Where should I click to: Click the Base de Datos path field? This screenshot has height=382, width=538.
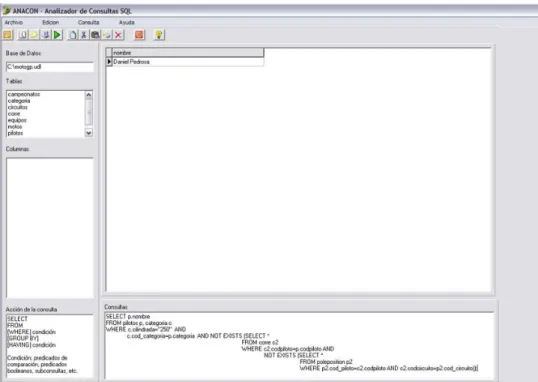[50, 67]
